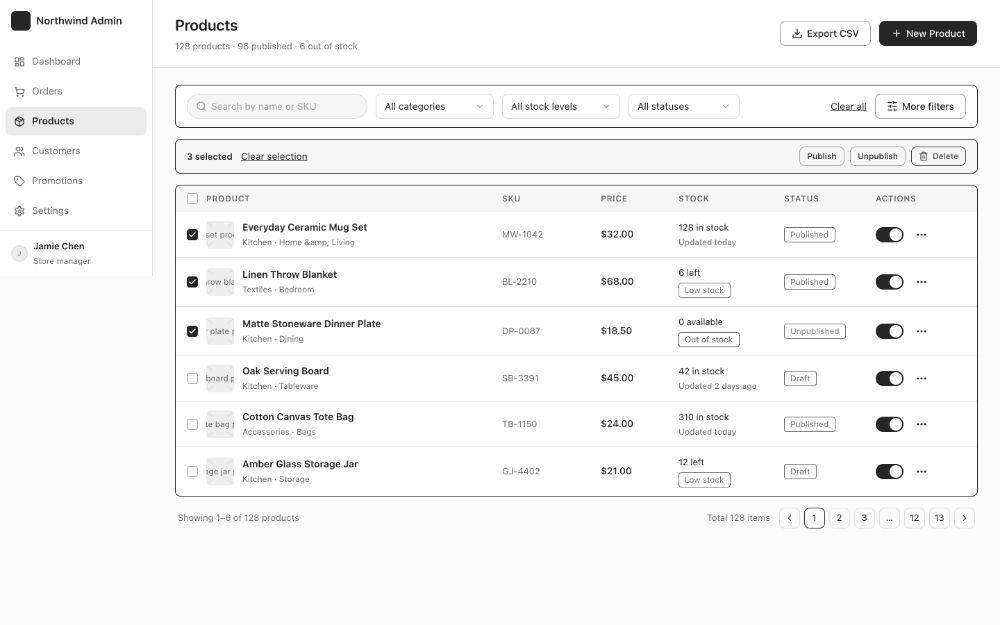Click the price $68.00
The image size is (1000, 625).
tap(617, 282)
